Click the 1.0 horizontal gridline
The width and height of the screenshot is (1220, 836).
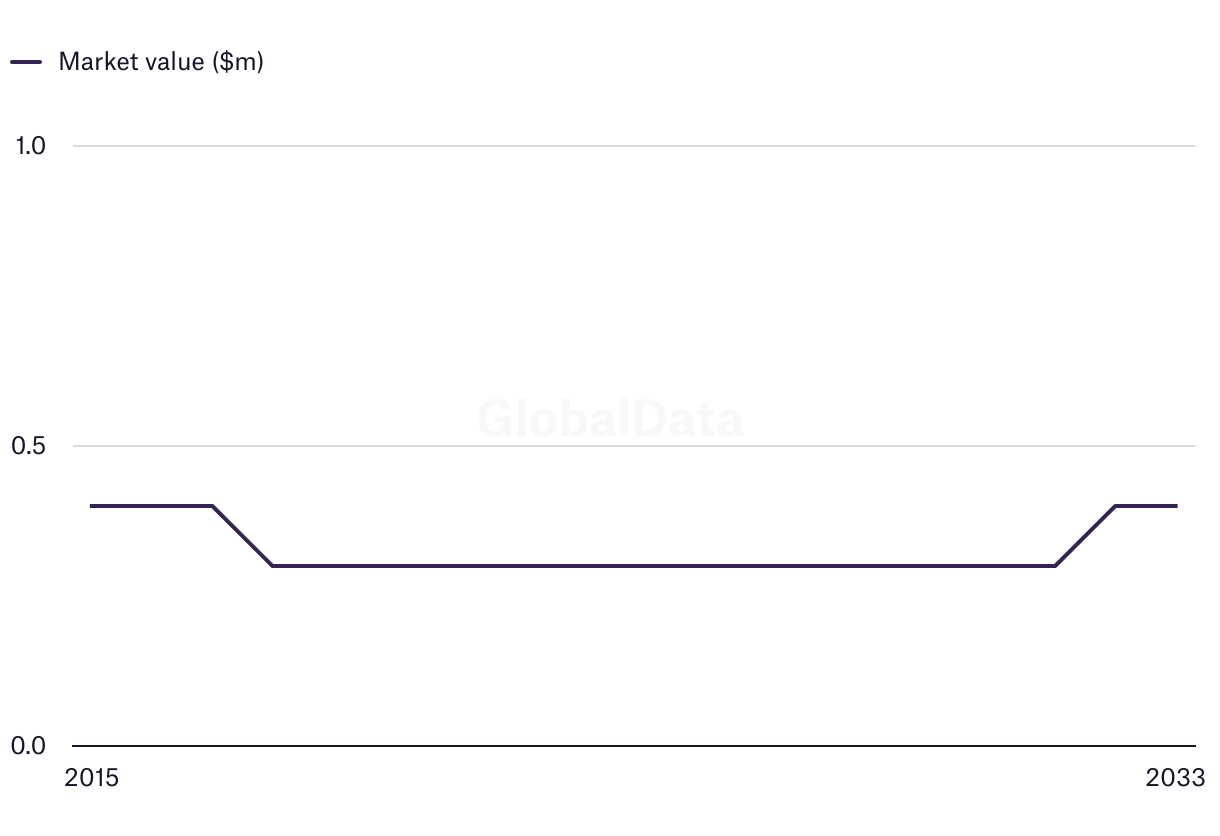[634, 146]
